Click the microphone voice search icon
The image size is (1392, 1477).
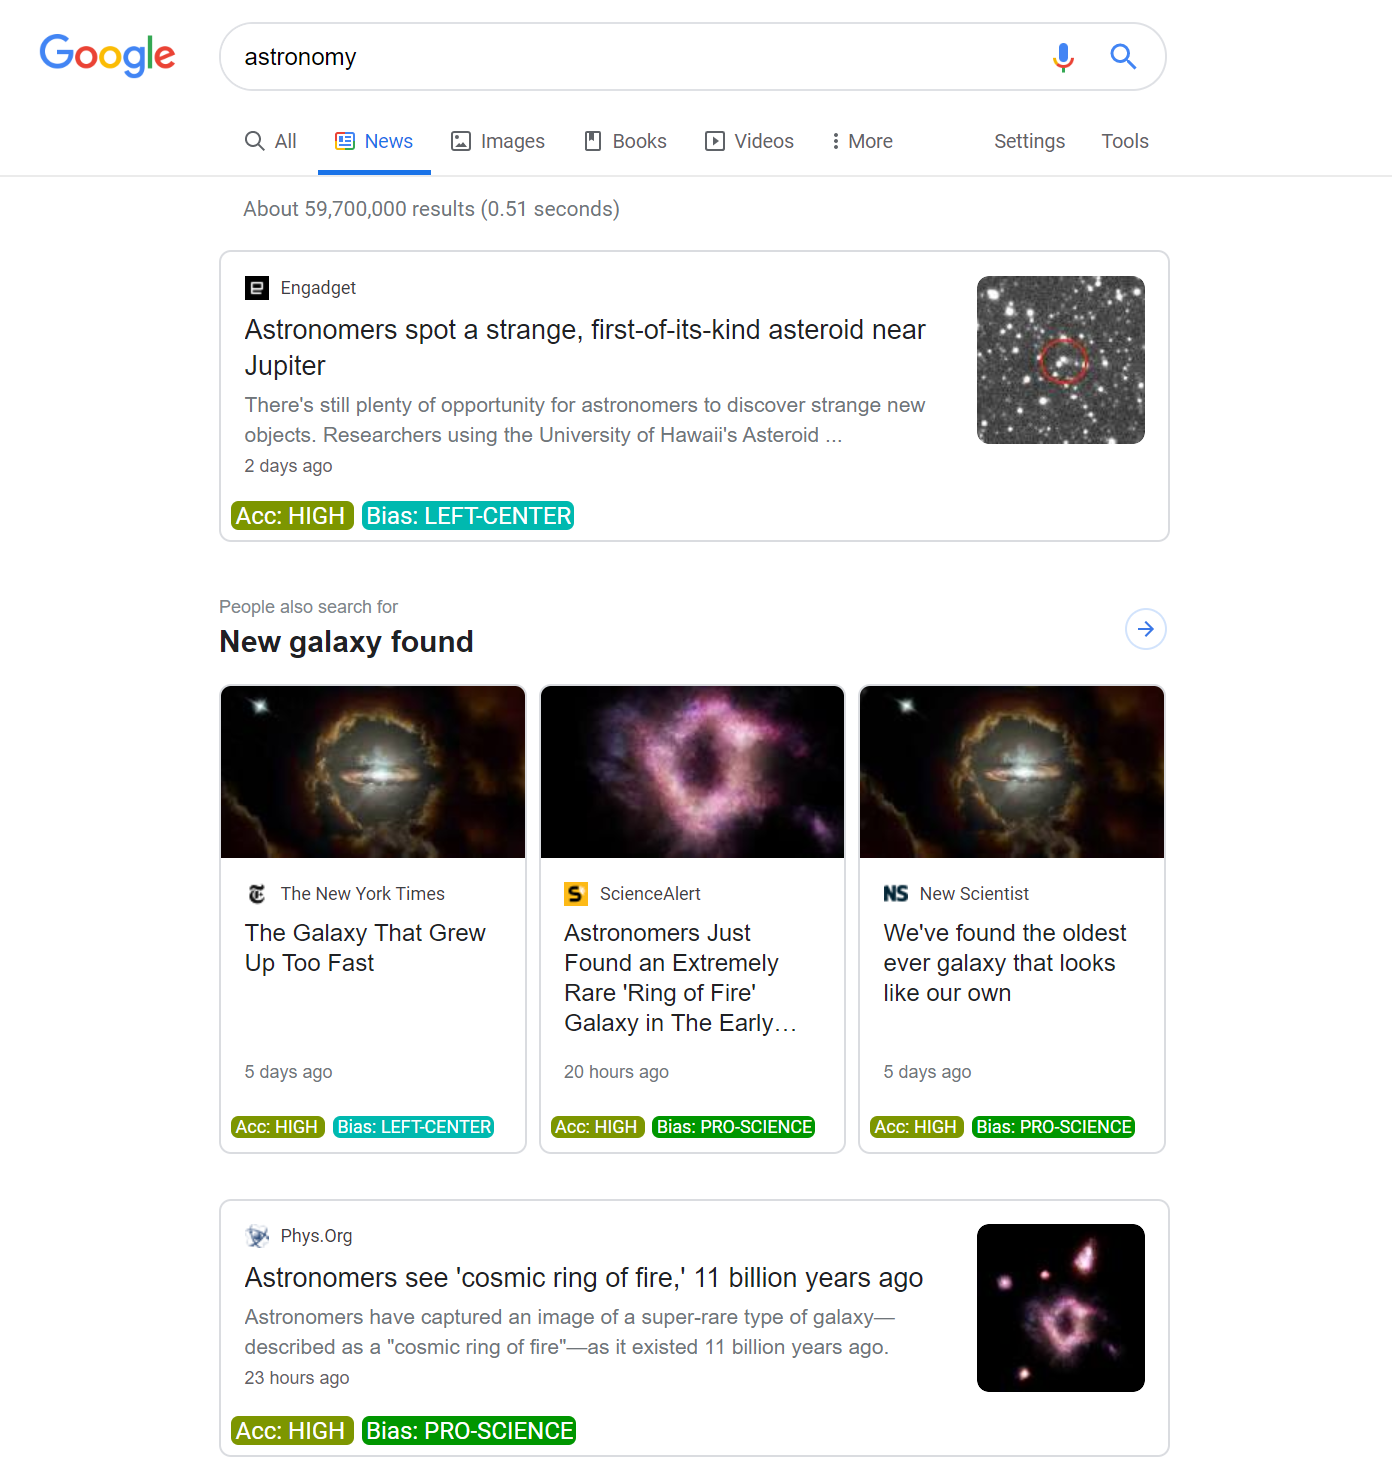point(1063,57)
